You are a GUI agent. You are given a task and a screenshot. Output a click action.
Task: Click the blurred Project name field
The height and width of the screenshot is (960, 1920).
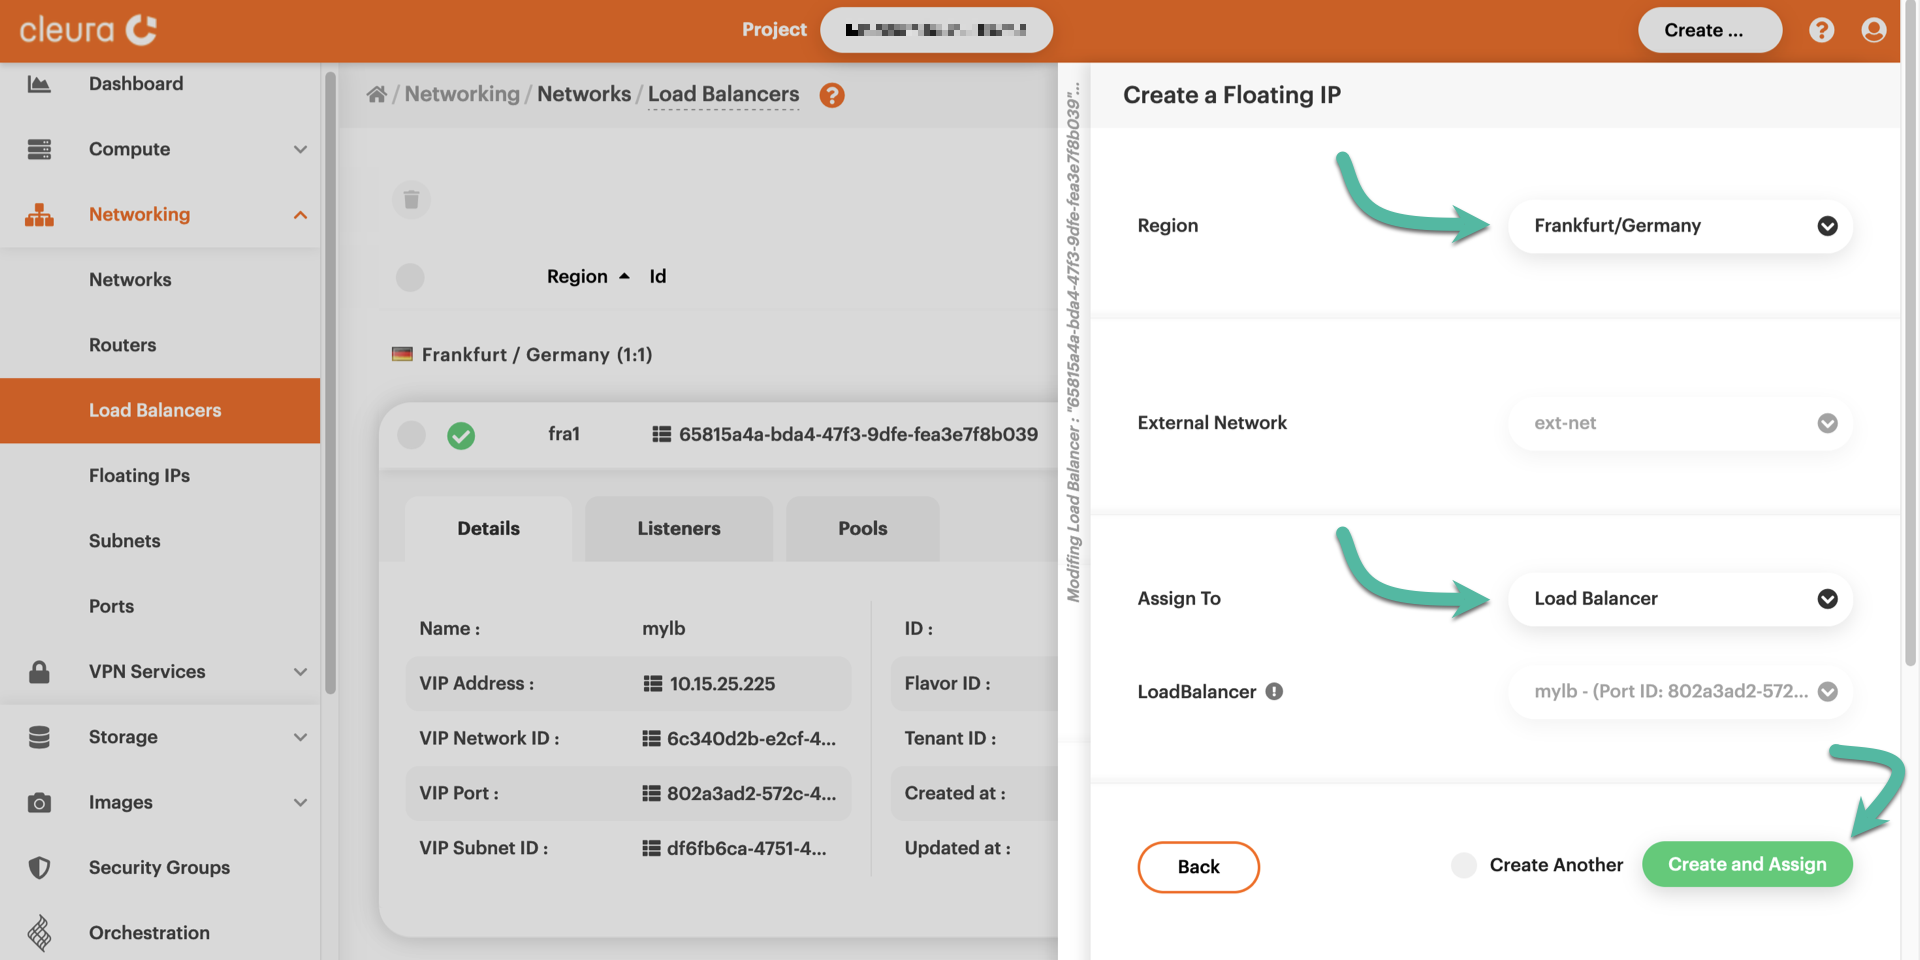[936, 30]
